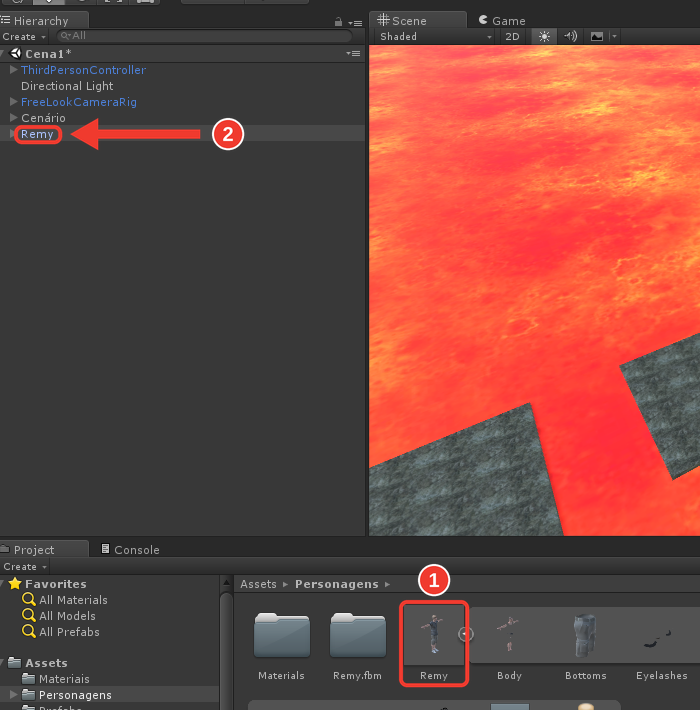Open Hierarchy panel options menu icon
Image resolution: width=700 pixels, height=710 pixels.
[x=355, y=22]
